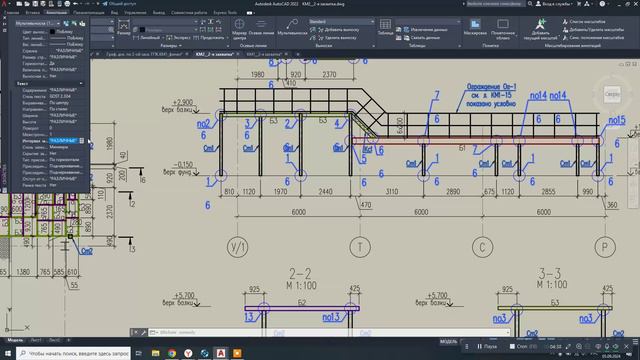Click Связать данные button

pos(422,38)
